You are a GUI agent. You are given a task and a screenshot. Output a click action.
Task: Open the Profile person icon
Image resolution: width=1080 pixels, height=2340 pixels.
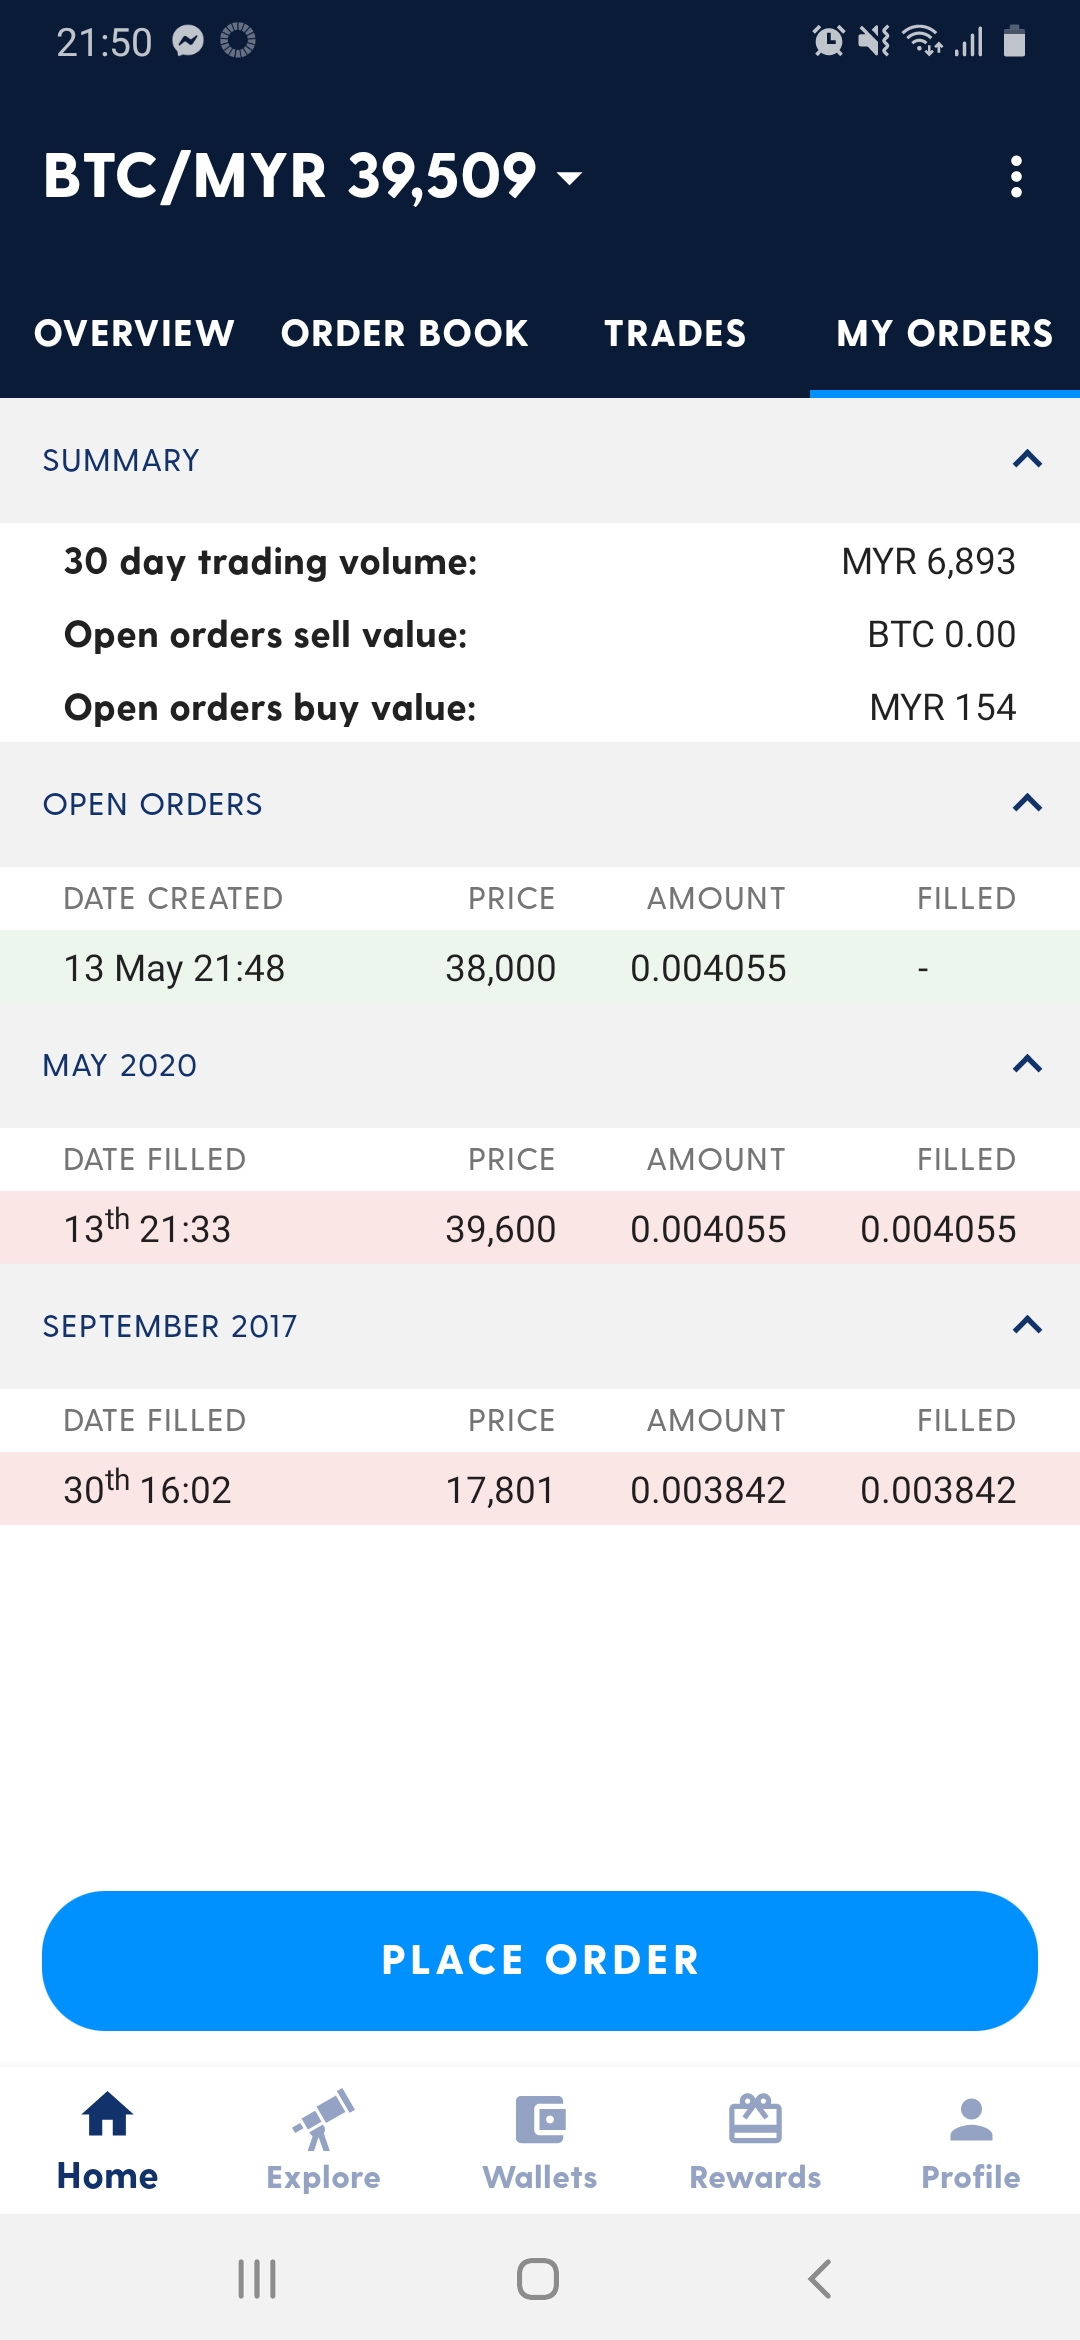pos(970,2119)
